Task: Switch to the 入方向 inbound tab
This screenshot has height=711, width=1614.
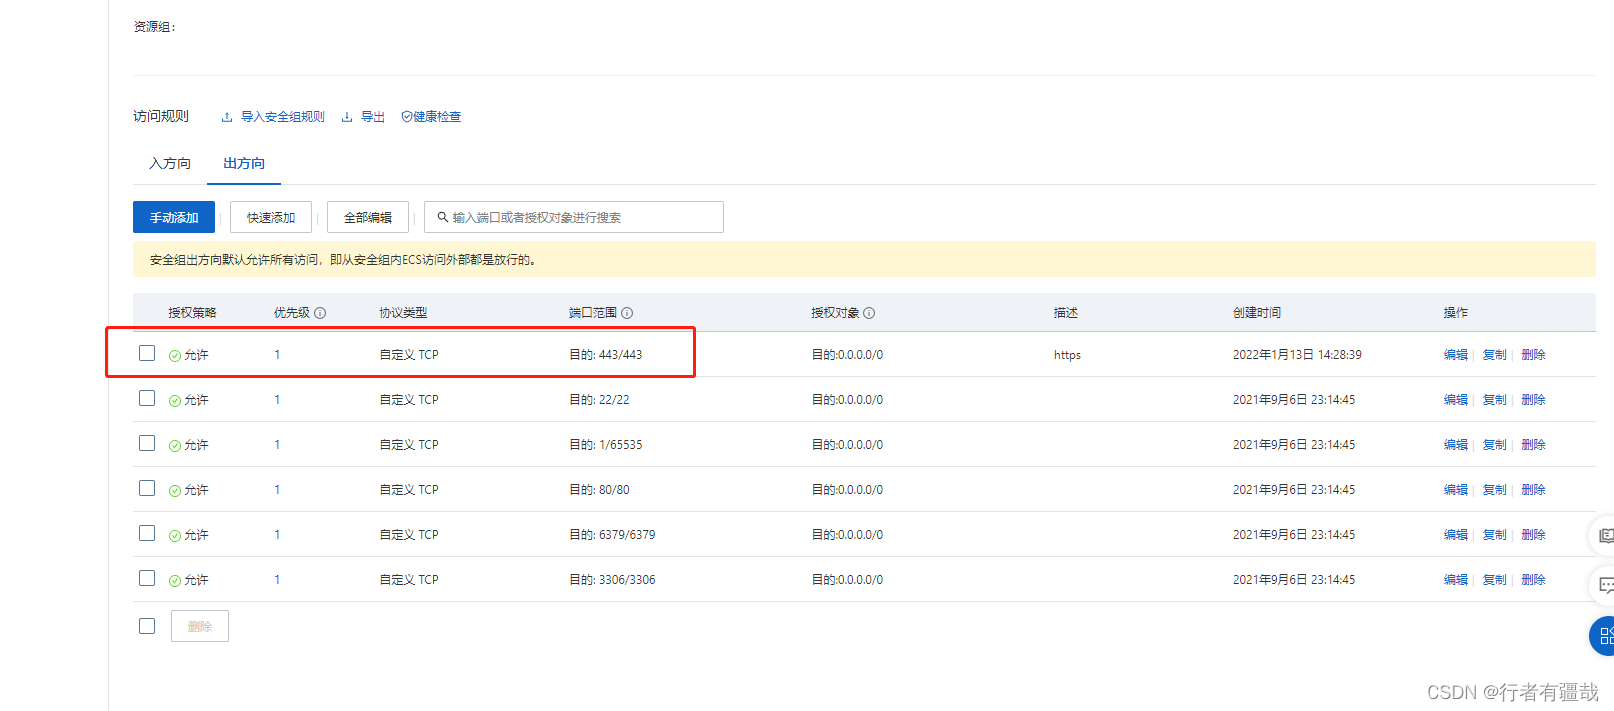Action: [x=170, y=163]
